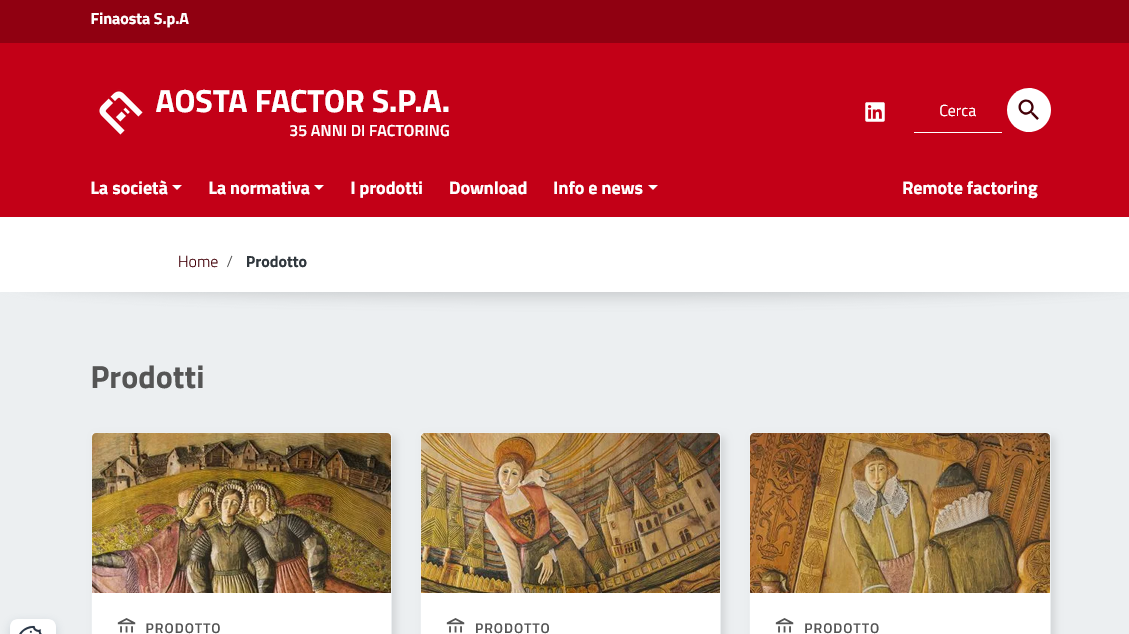Follow the Finaosta S.p.A link in top bar

pyautogui.click(x=140, y=19)
